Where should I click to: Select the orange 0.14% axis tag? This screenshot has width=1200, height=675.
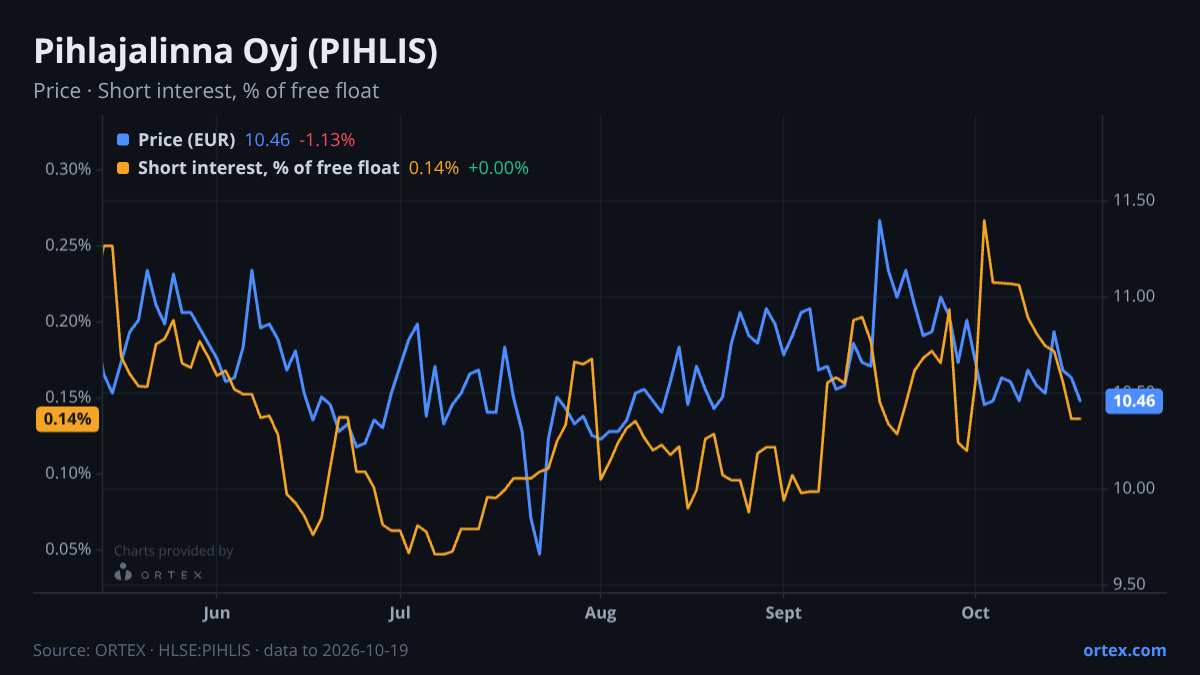[x=68, y=420]
